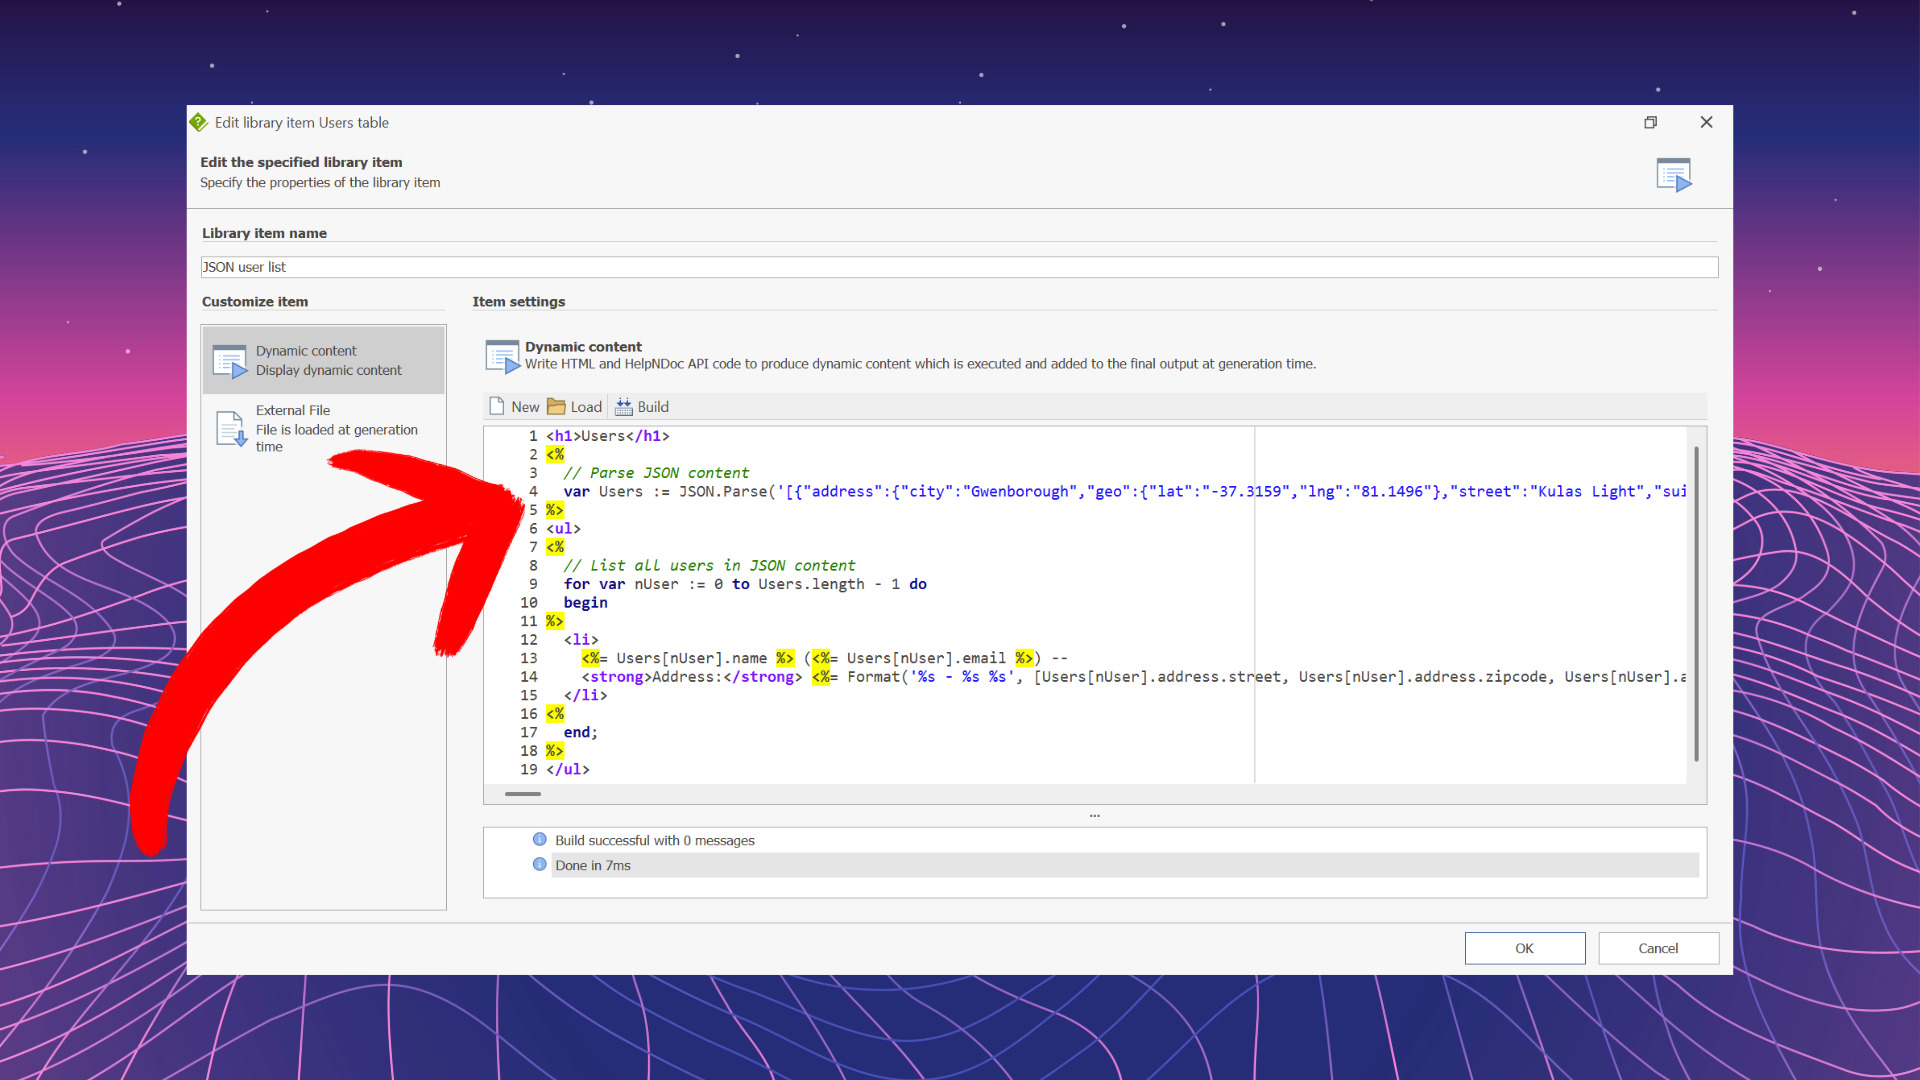This screenshot has height=1080, width=1920.
Task: Click the 'var Users := JSON.Parse' line
Action: 1124,491
